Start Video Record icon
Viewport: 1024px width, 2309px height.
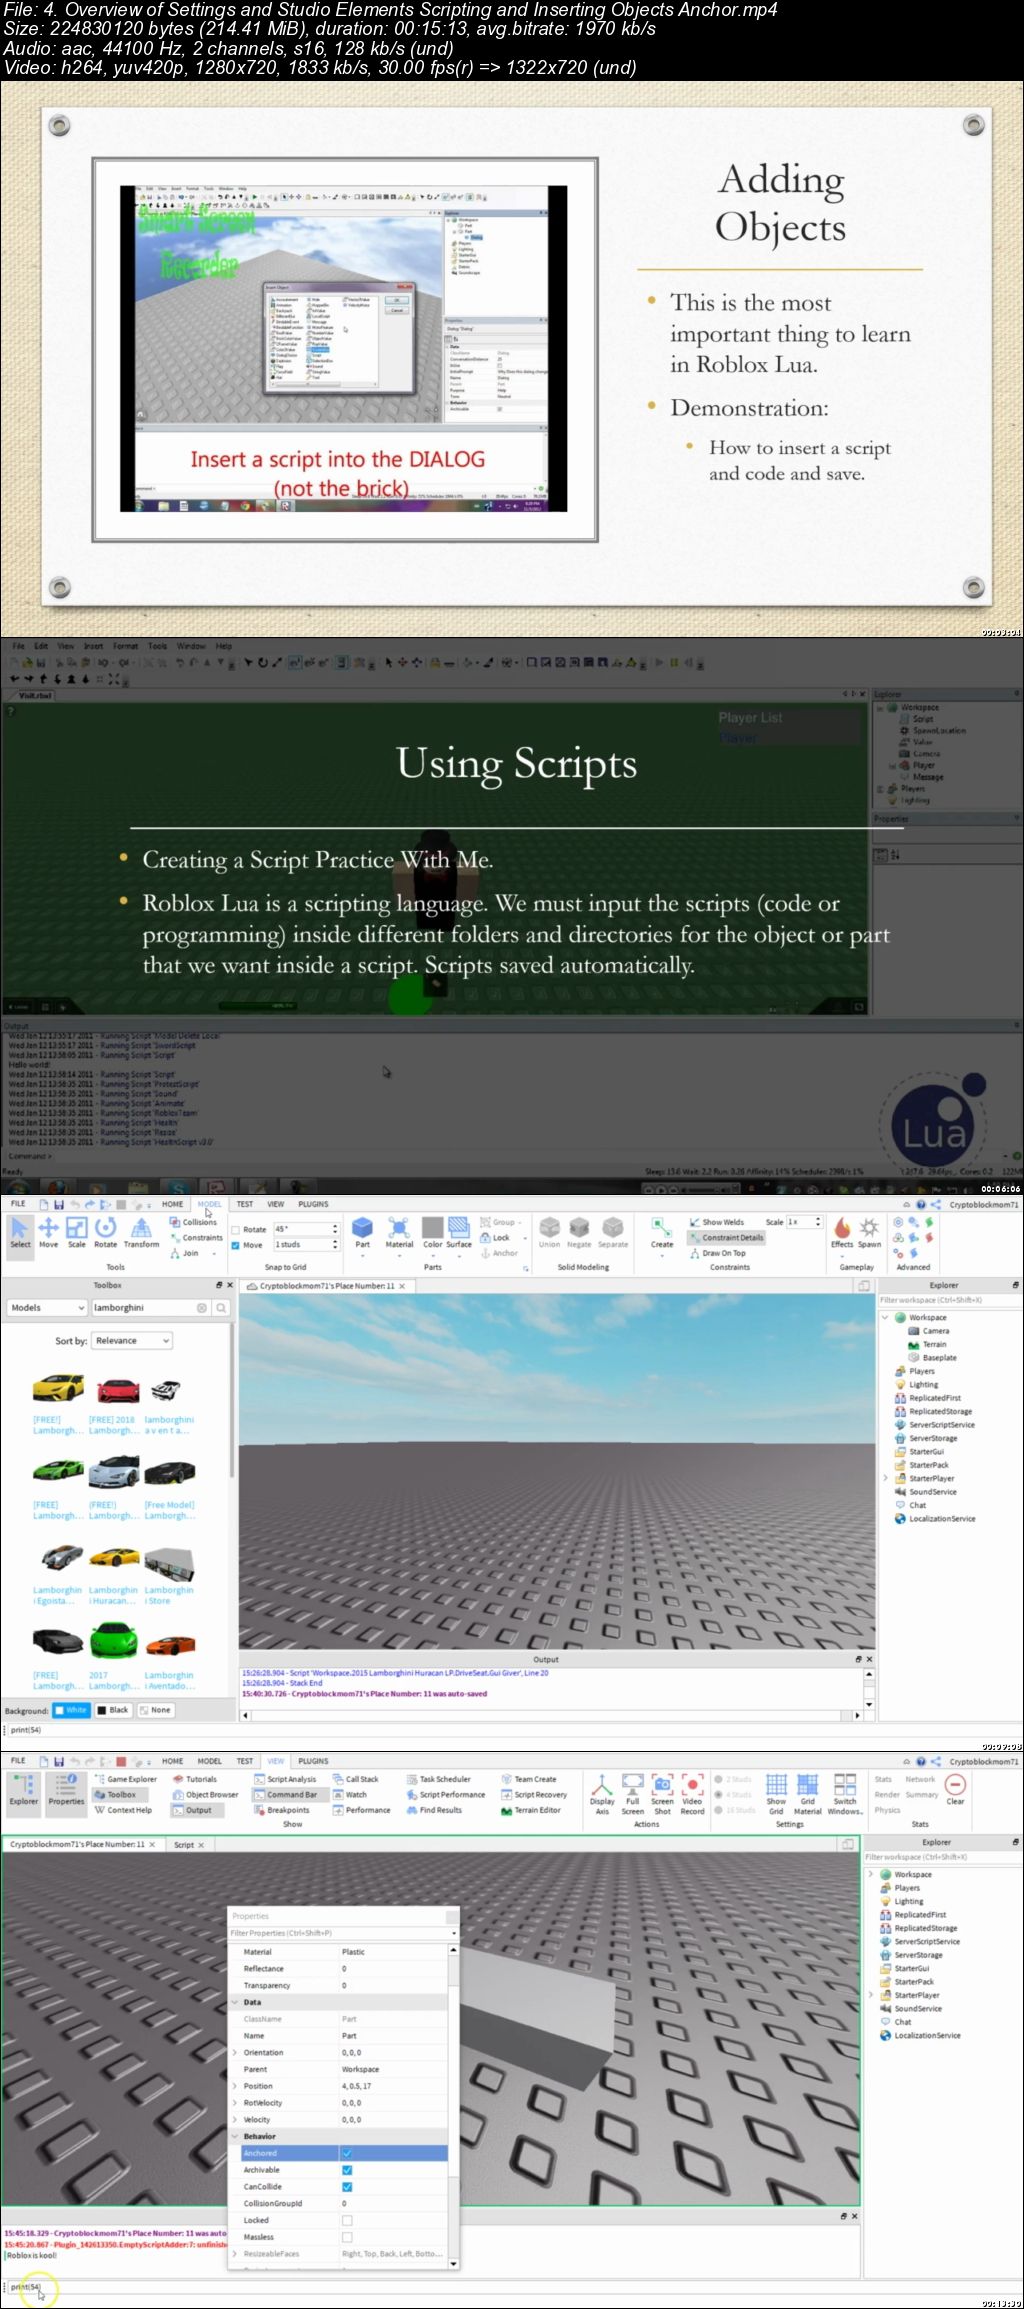(692, 1794)
